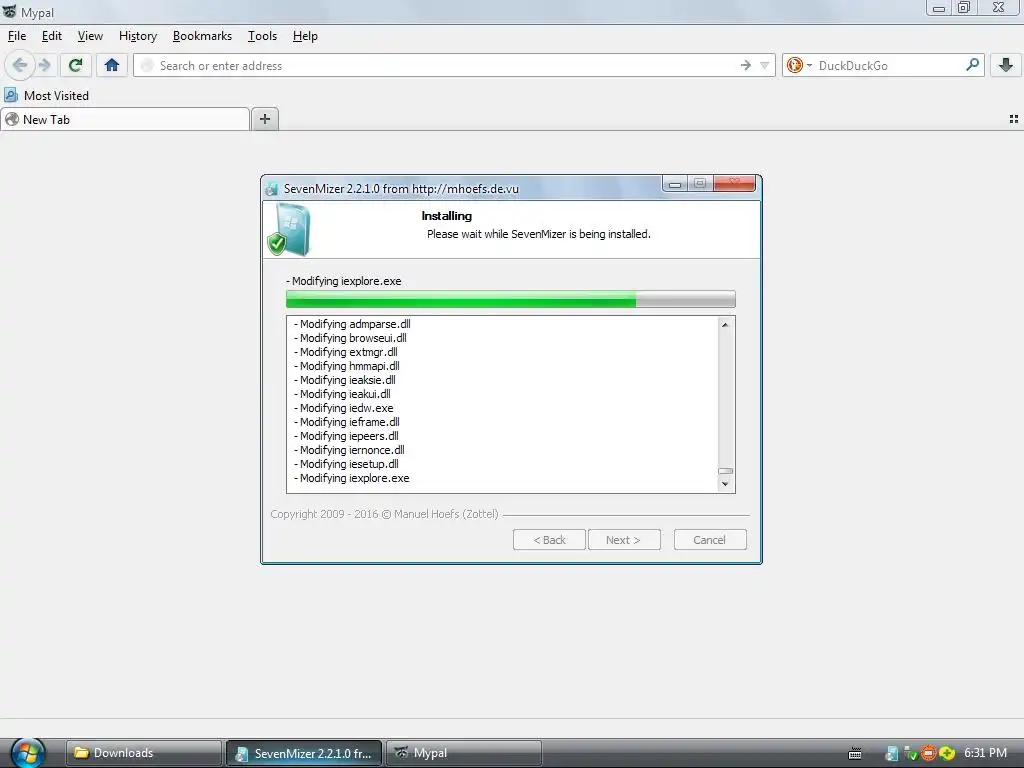Select the 'Modifying ieframe.dll' log line
This screenshot has height=768, width=1024.
coord(347,422)
